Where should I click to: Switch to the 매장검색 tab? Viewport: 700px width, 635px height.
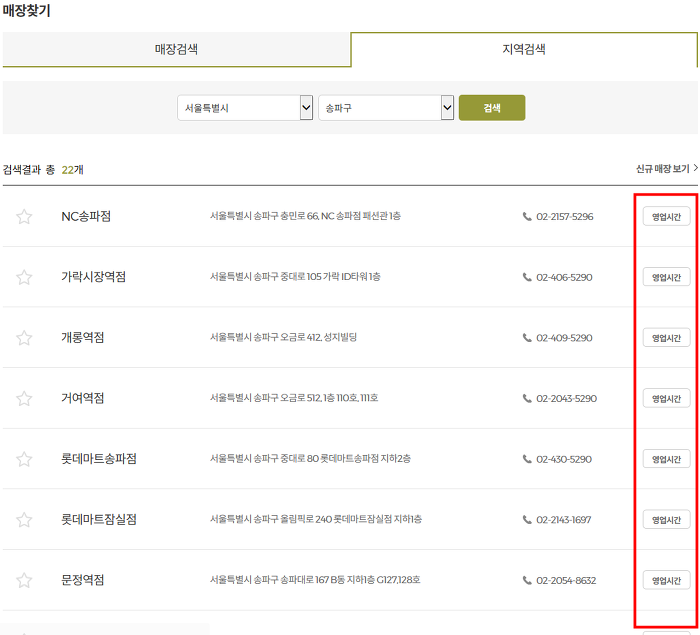click(176, 49)
